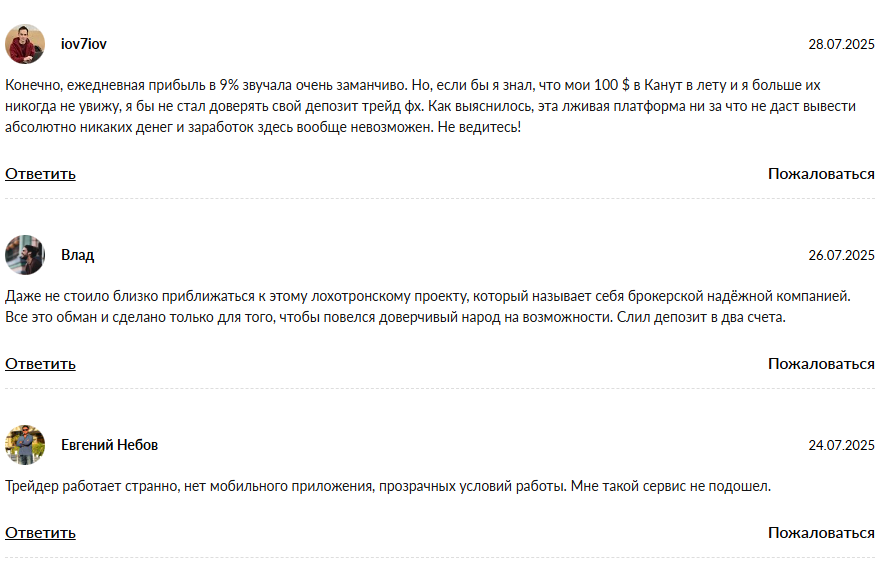Viewport: 884px width, 586px height.
Task: Open the Евгений Небов author name
Action: 109,445
